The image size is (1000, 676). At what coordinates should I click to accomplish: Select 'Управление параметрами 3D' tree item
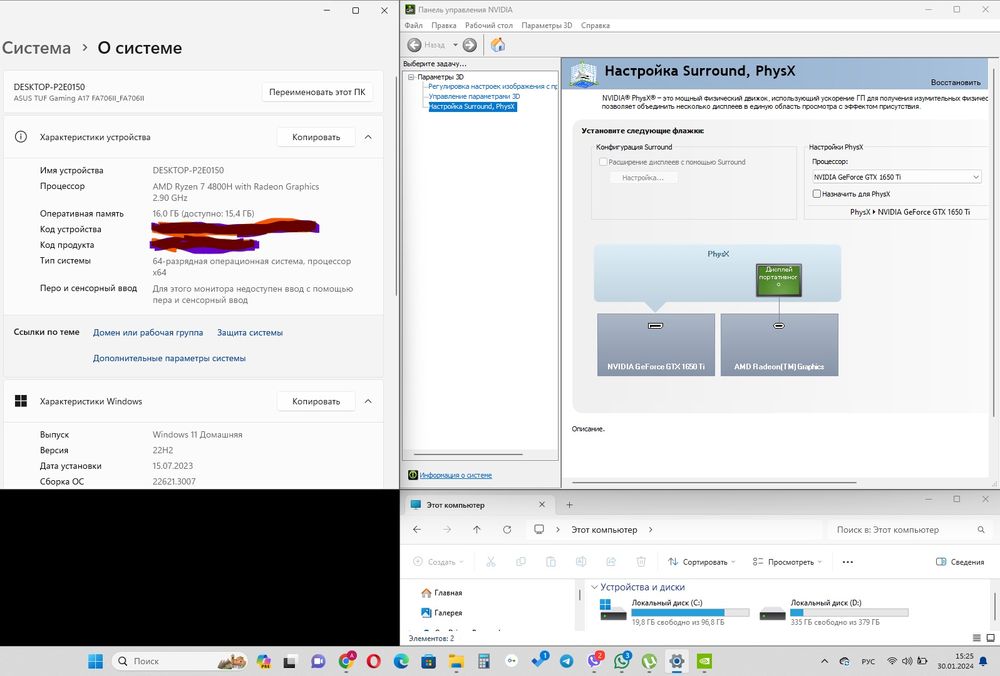[474, 96]
